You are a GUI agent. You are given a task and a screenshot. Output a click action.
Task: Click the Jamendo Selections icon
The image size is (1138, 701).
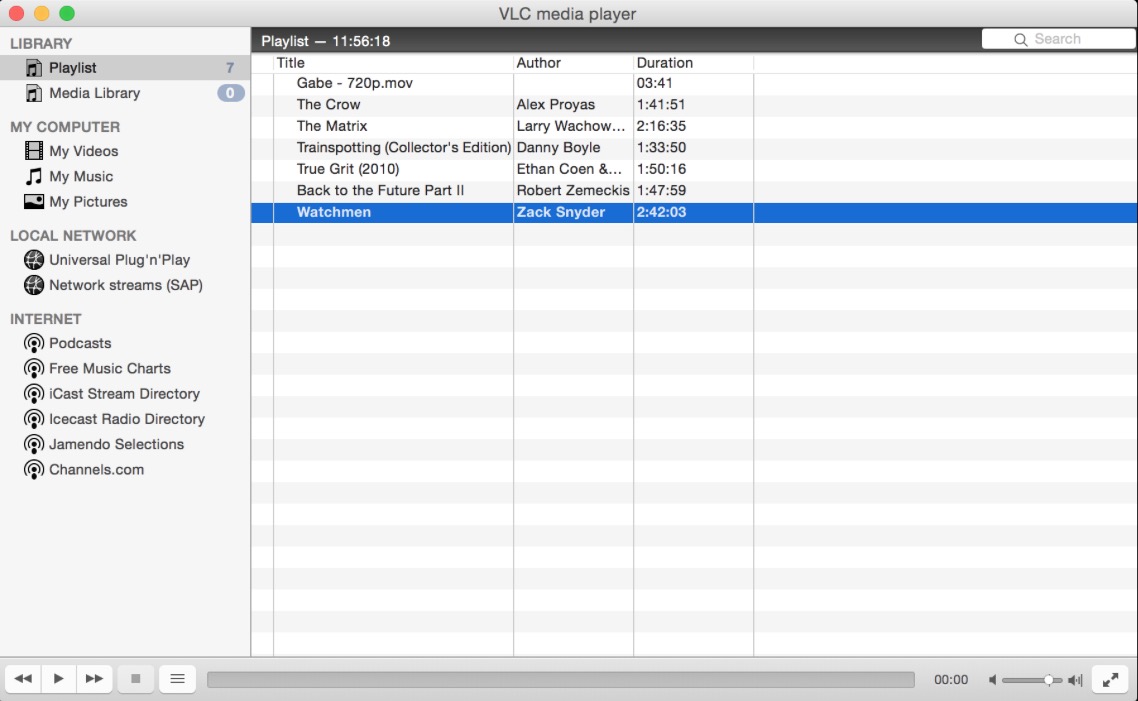click(33, 444)
